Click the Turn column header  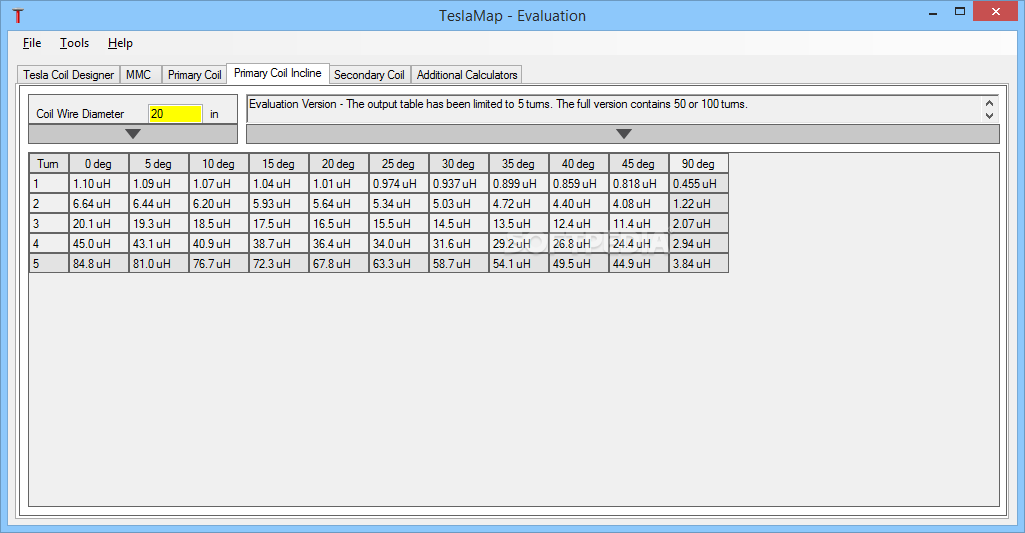coord(48,163)
